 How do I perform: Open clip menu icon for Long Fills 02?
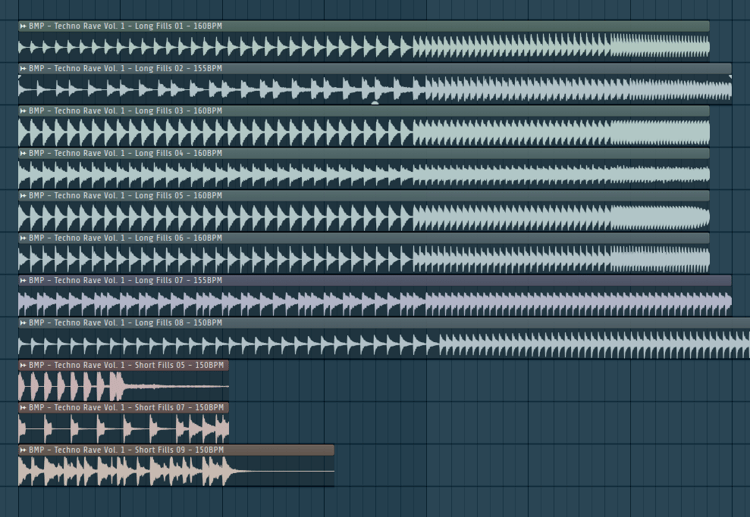pos(22,68)
